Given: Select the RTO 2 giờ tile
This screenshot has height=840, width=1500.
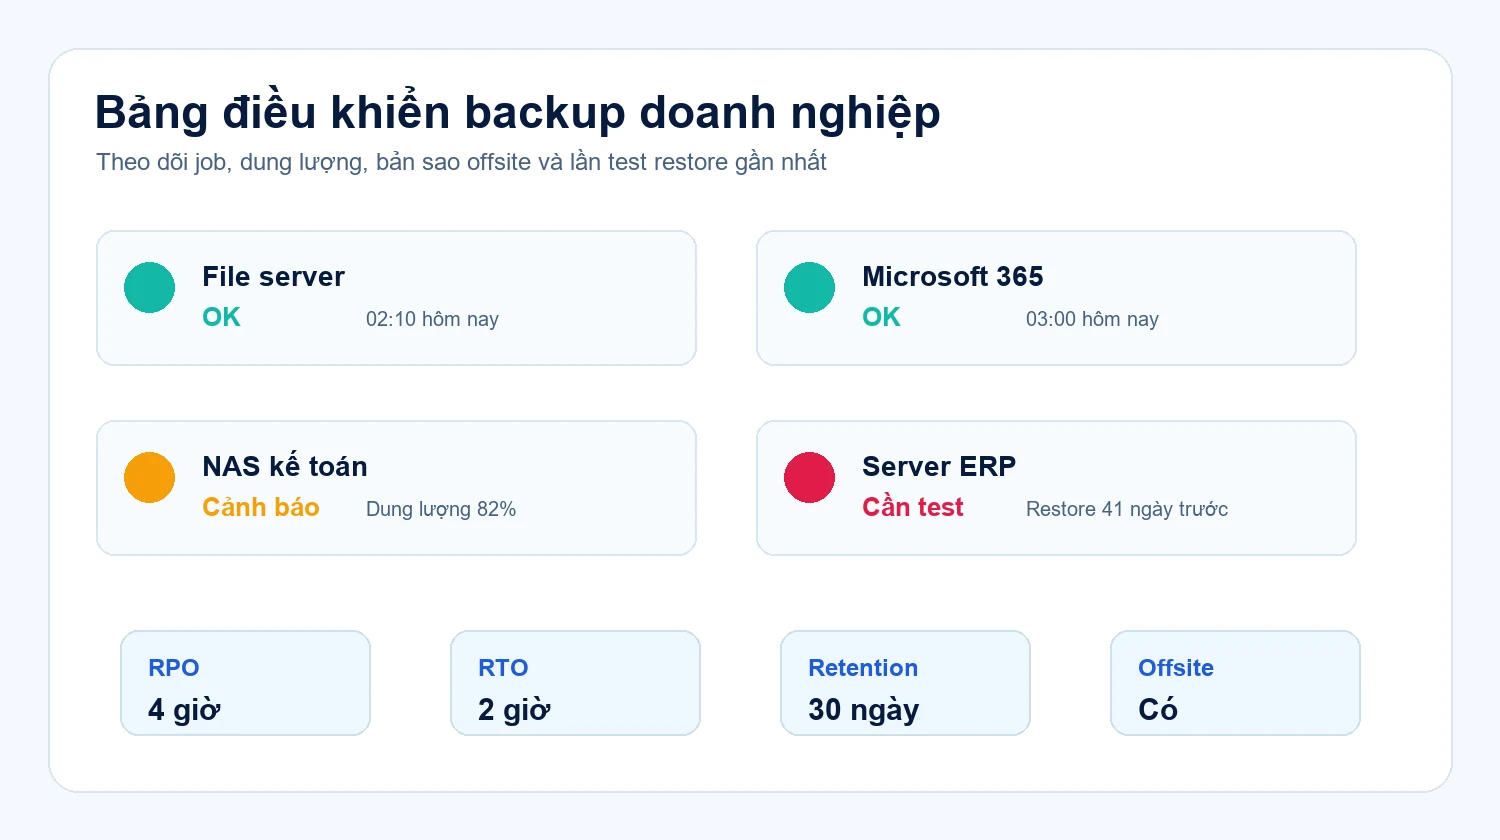Looking at the screenshot, I should click(x=575, y=683).
